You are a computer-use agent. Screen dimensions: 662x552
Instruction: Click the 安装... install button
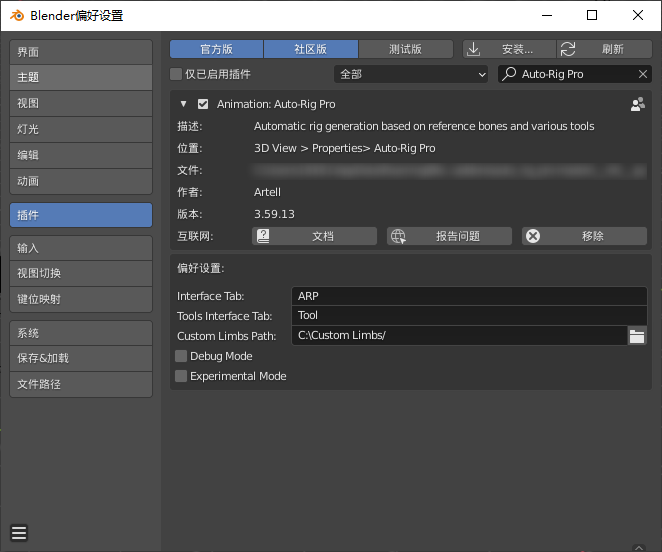pyautogui.click(x=509, y=49)
